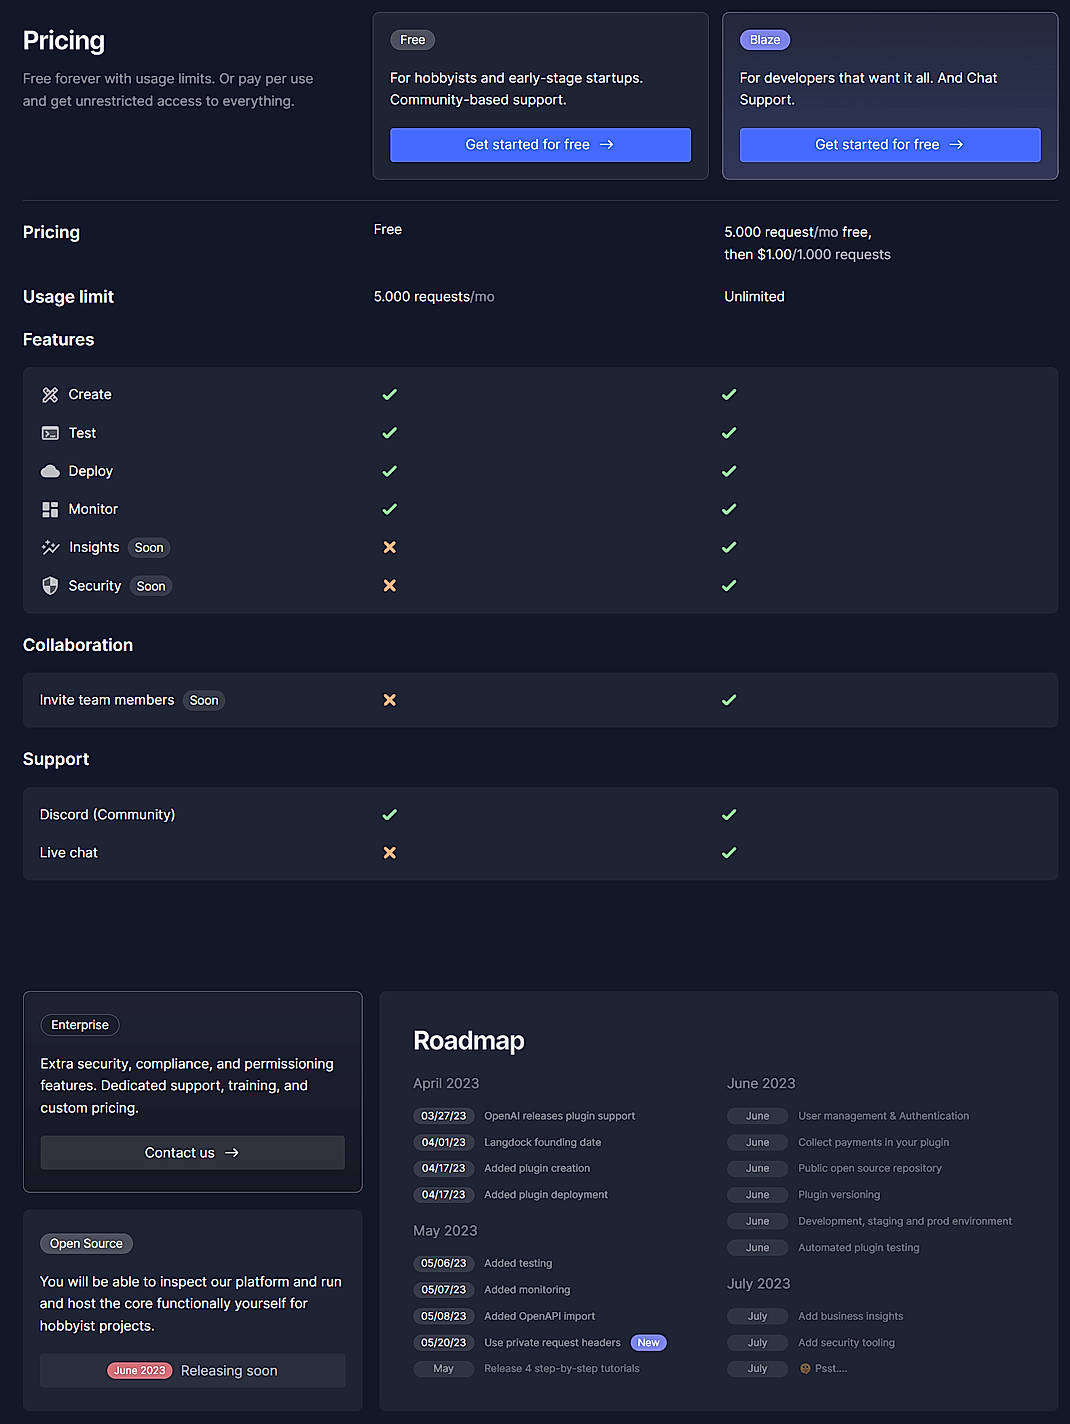Screen dimensions: 1070x1424
Task: Click the monkey emoji next to Psst in July roadmap
Action: (805, 1368)
